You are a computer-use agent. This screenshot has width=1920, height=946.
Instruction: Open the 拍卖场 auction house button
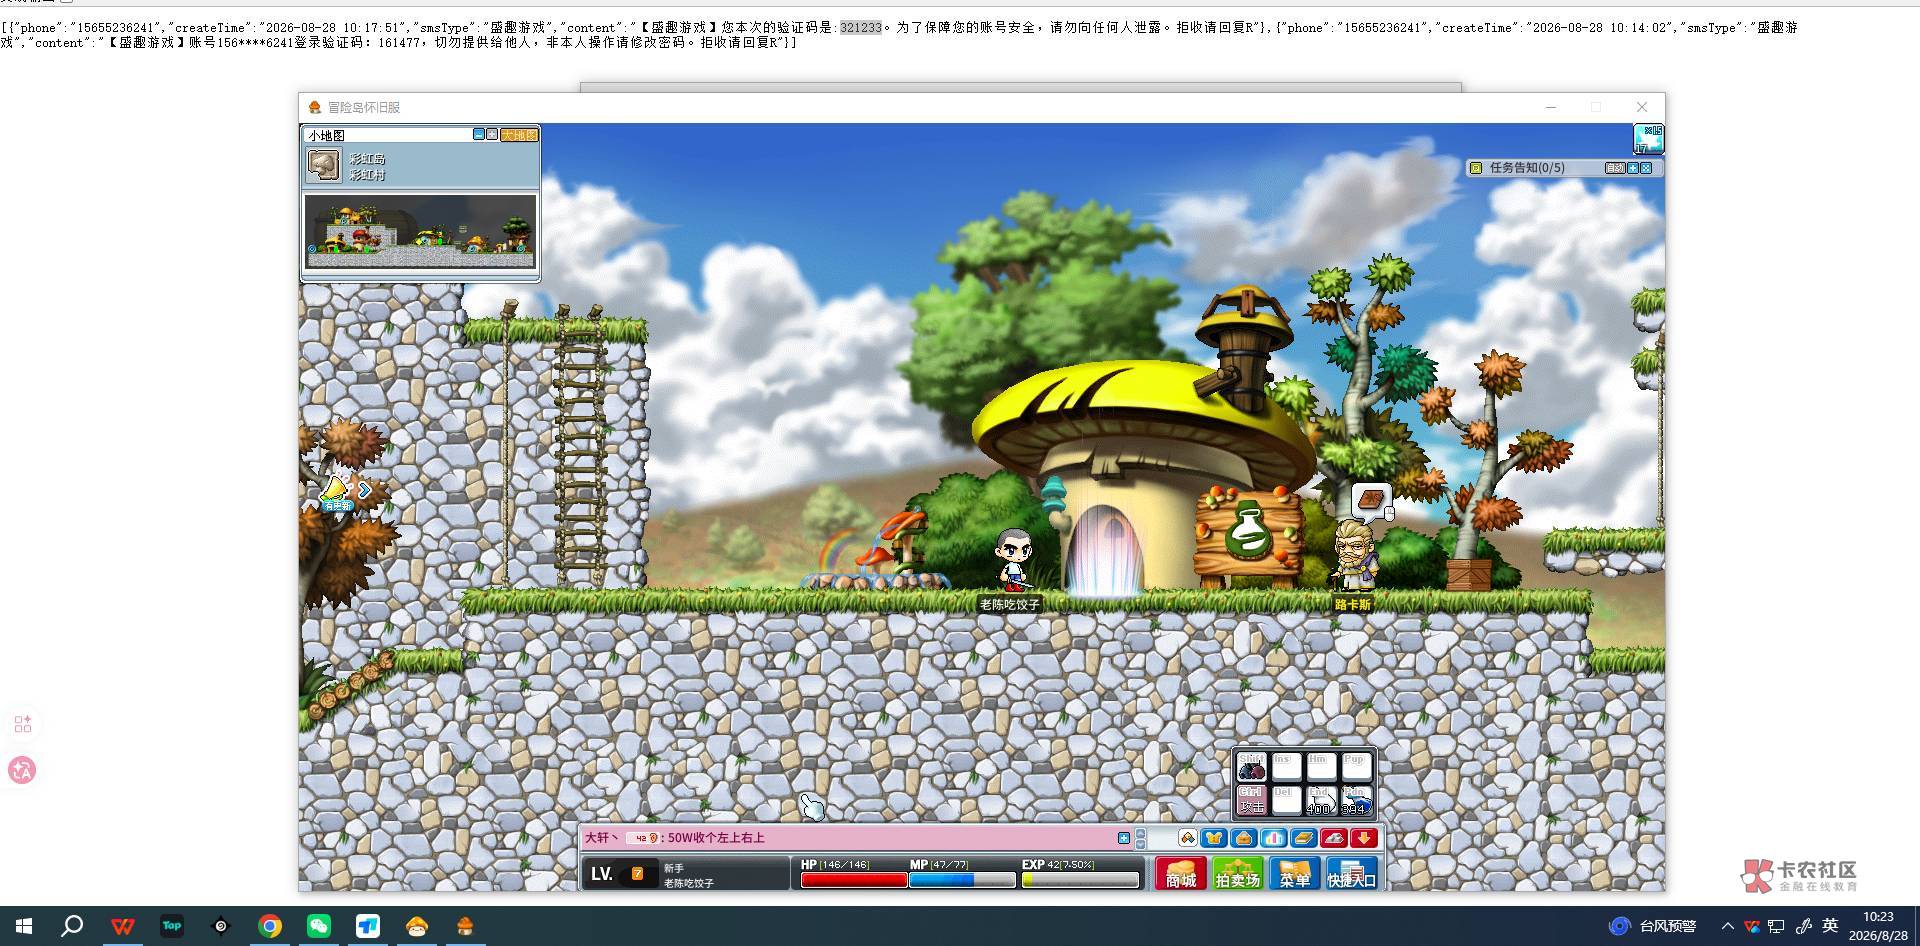1237,873
